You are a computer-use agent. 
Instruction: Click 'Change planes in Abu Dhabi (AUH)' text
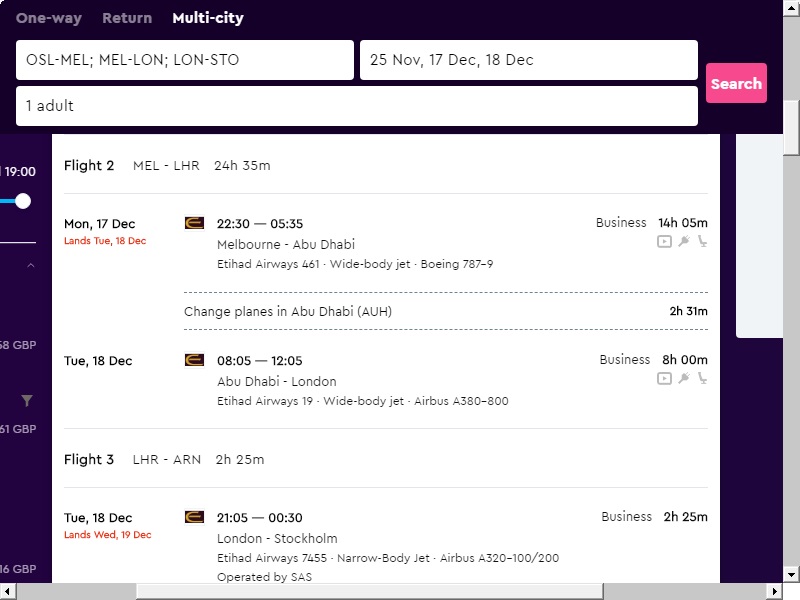click(x=288, y=312)
